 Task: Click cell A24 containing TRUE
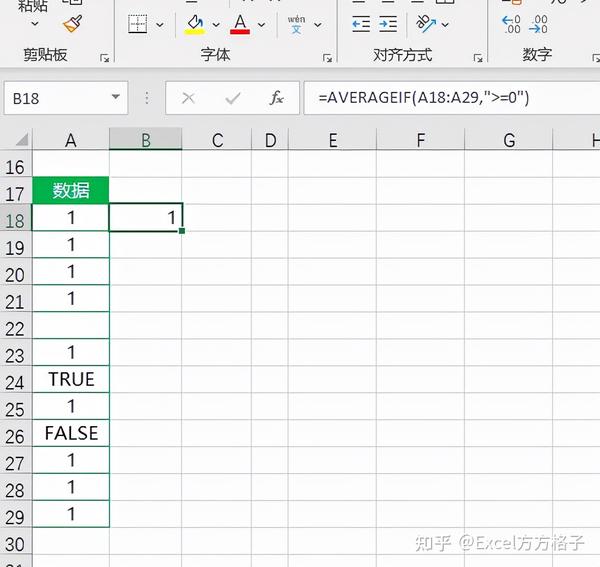tap(71, 379)
